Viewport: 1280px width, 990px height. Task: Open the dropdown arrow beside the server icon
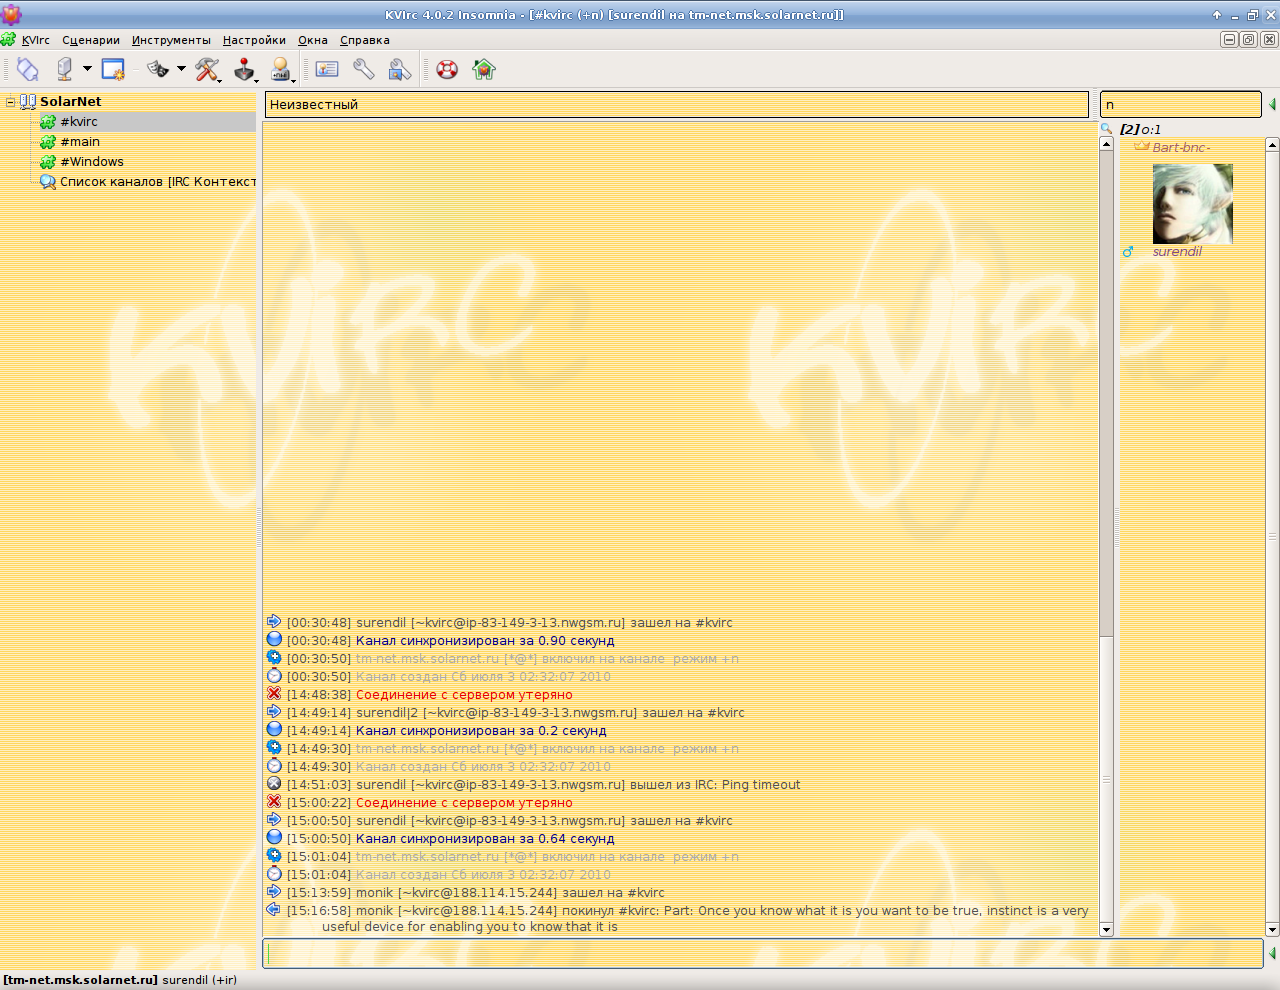coord(87,69)
